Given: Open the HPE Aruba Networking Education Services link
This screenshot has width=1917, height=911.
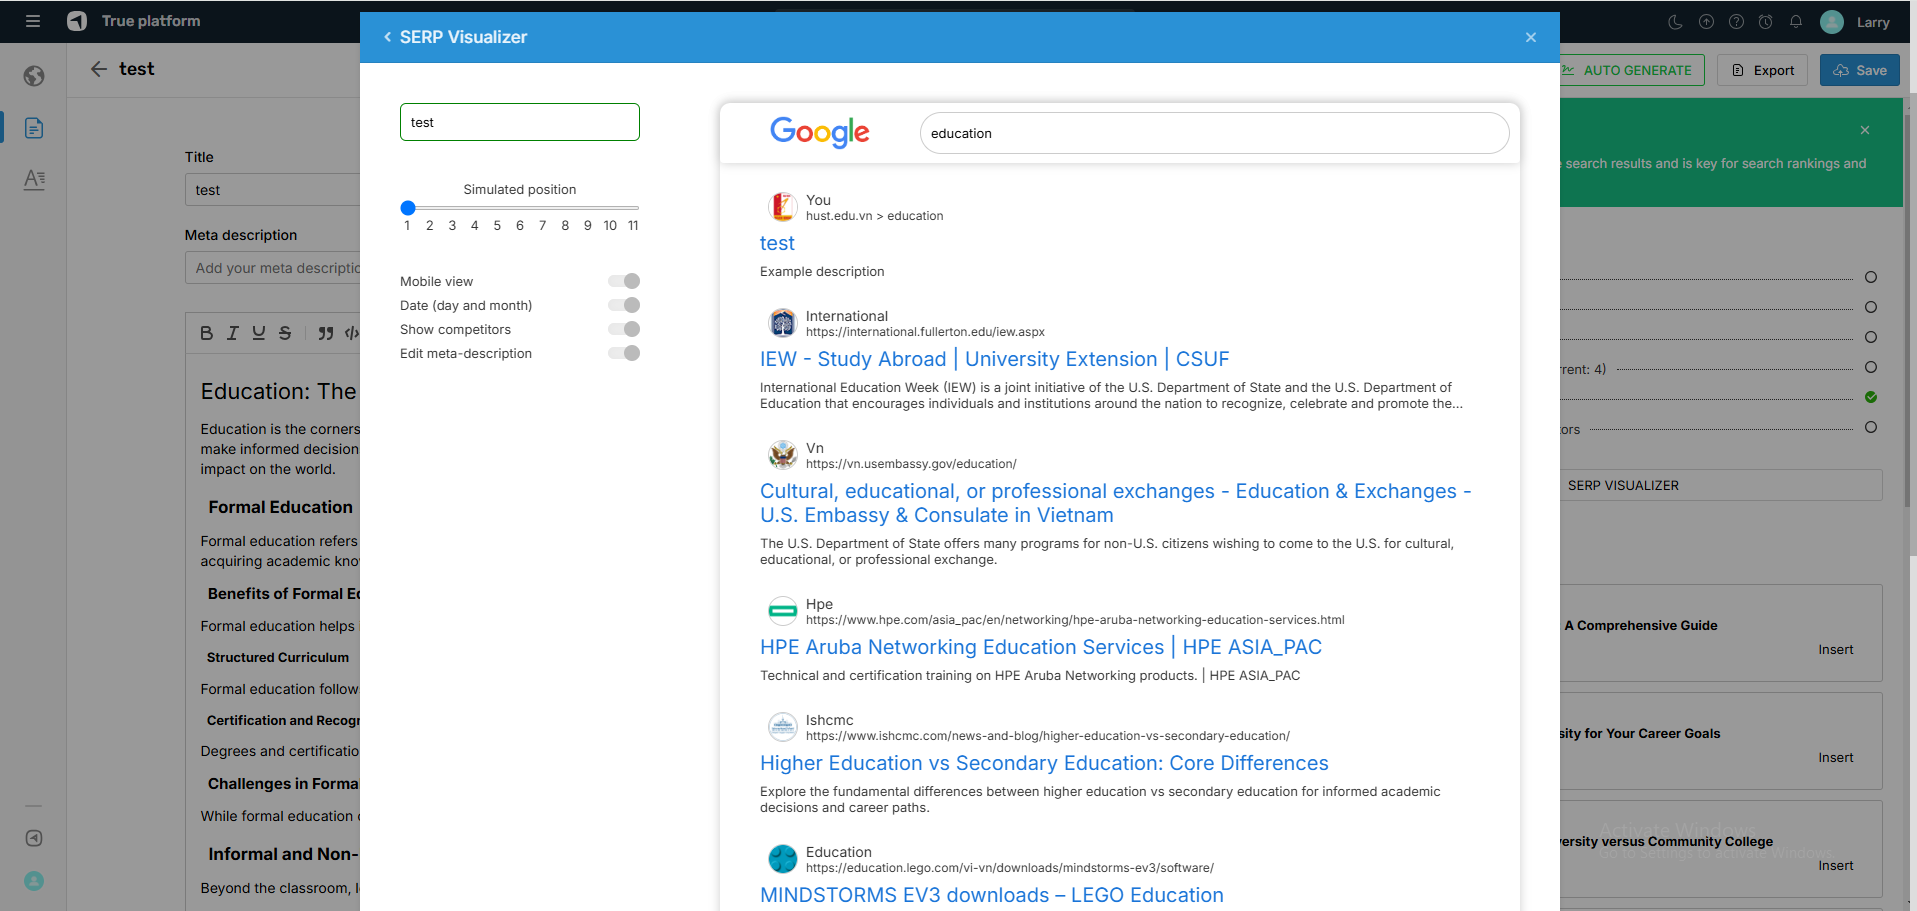Looking at the screenshot, I should [x=1040, y=647].
